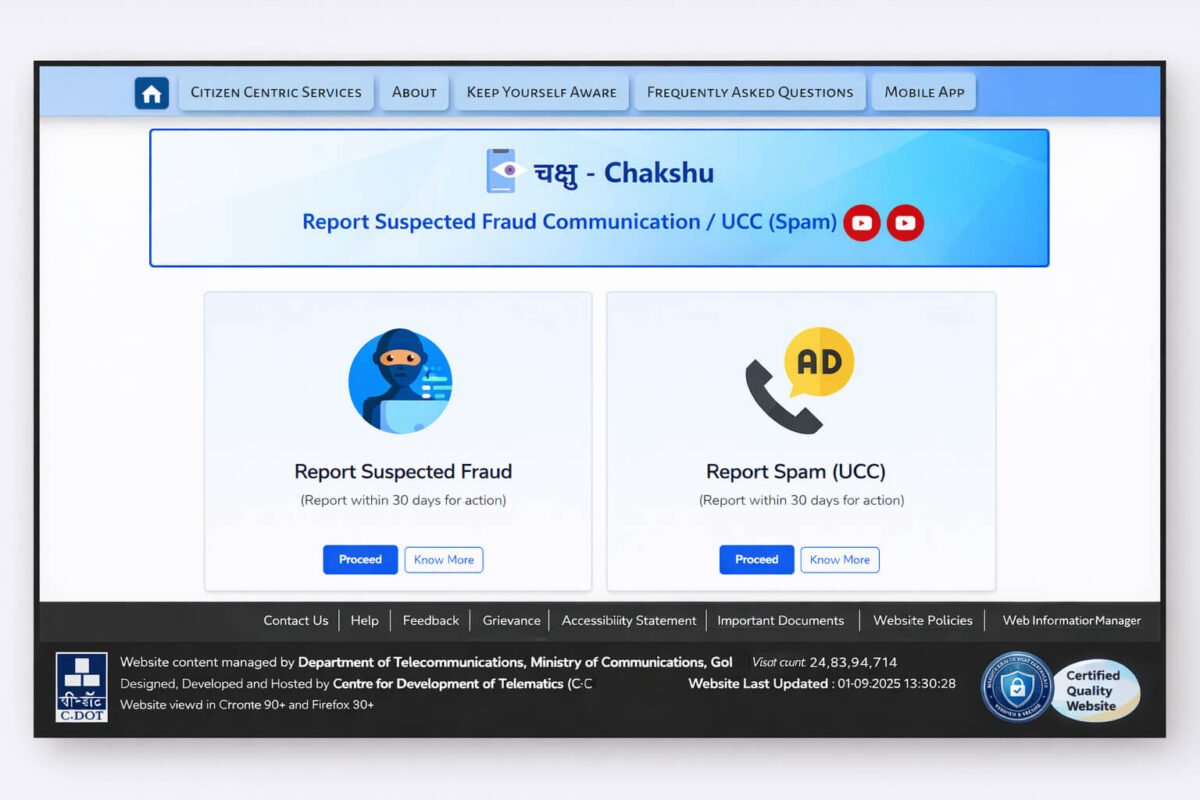Open the Website Policies link

pos(923,620)
